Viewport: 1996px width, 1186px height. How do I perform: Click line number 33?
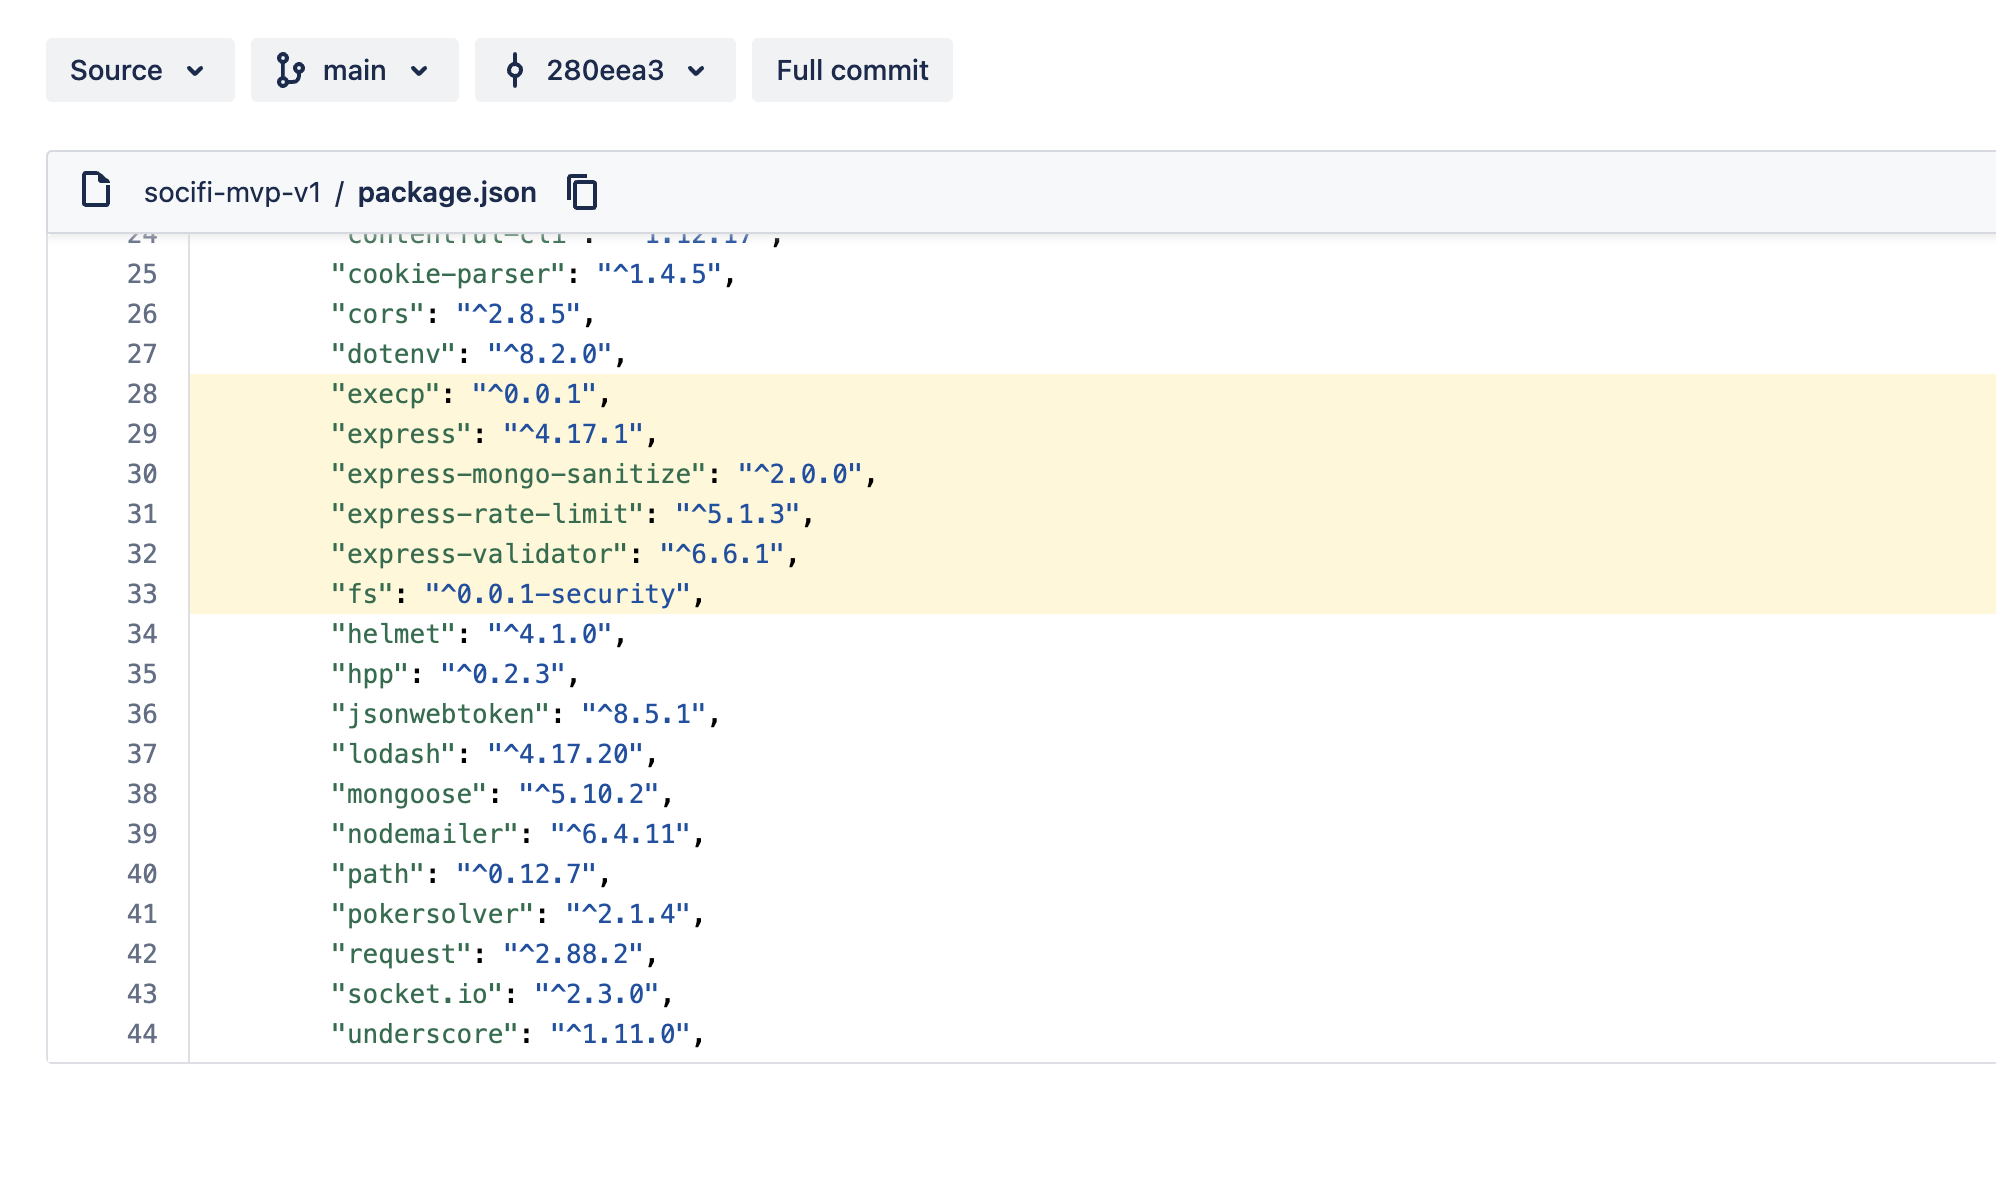point(142,594)
